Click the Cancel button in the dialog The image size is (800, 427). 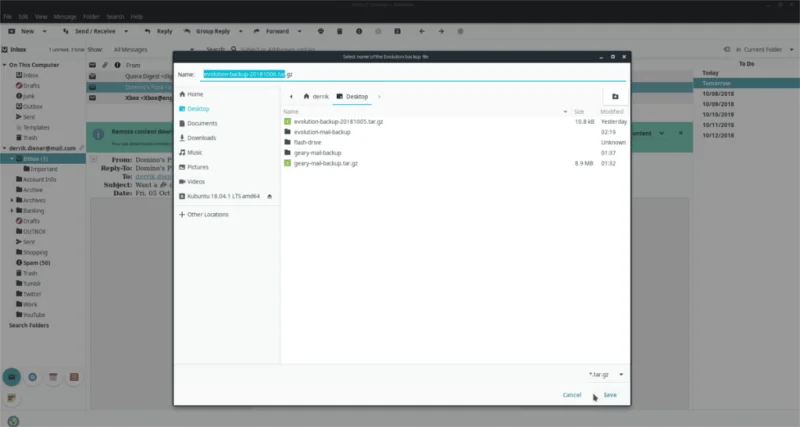571,395
